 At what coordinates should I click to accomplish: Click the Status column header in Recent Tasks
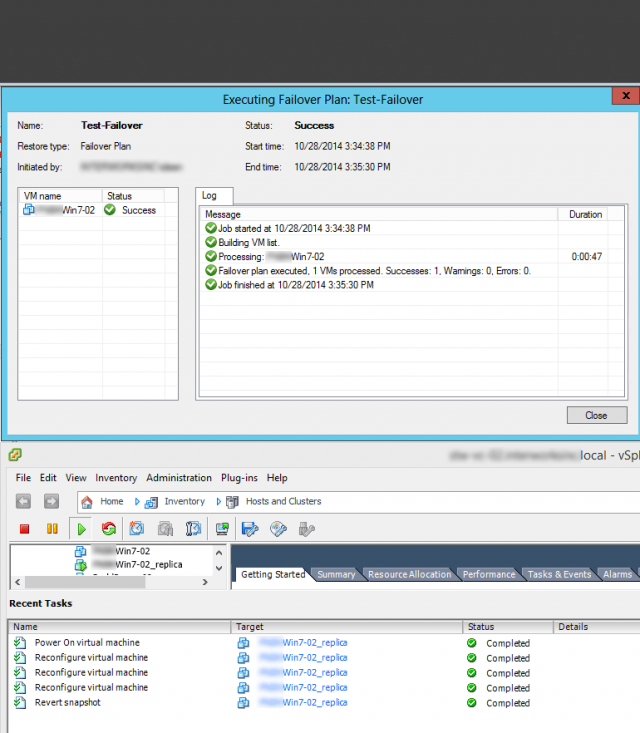point(481,627)
